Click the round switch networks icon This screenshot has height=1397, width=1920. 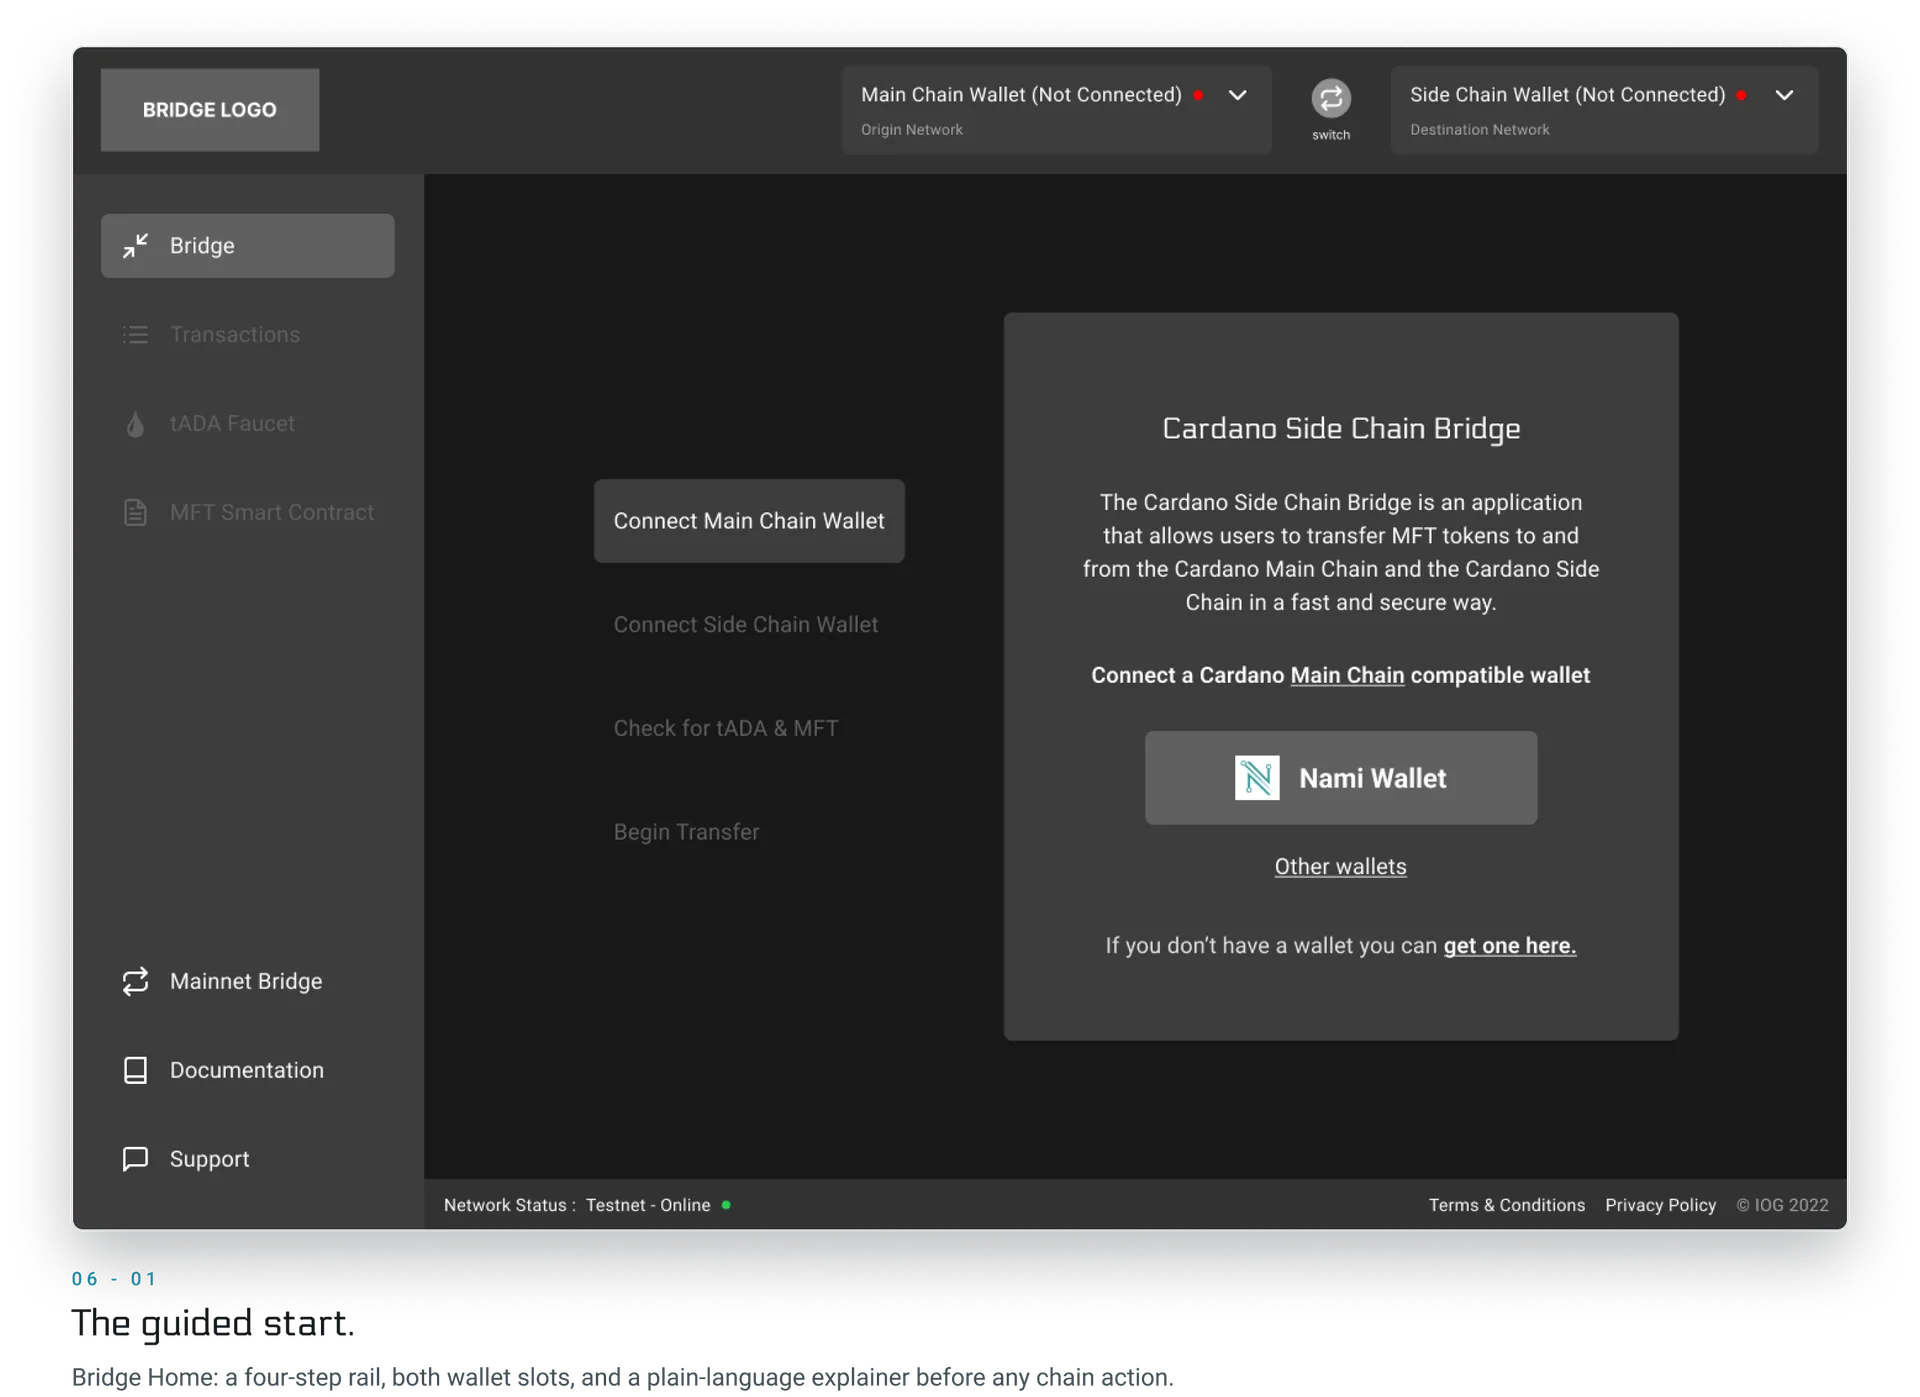[x=1331, y=98]
